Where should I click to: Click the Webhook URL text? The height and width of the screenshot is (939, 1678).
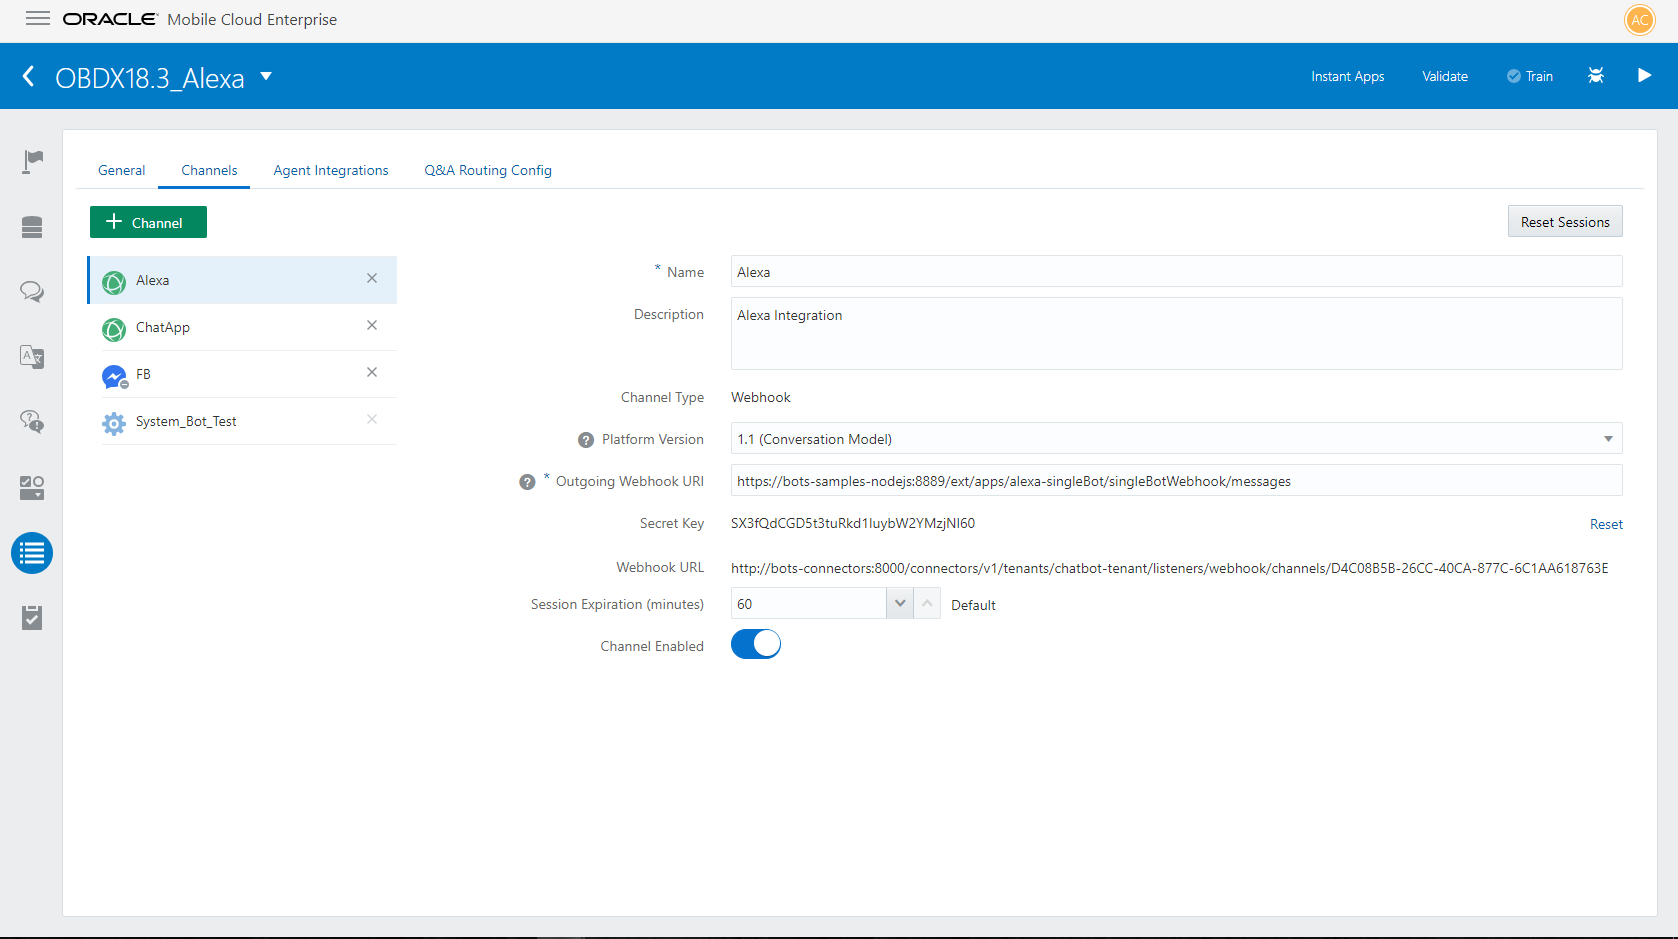[1169, 568]
